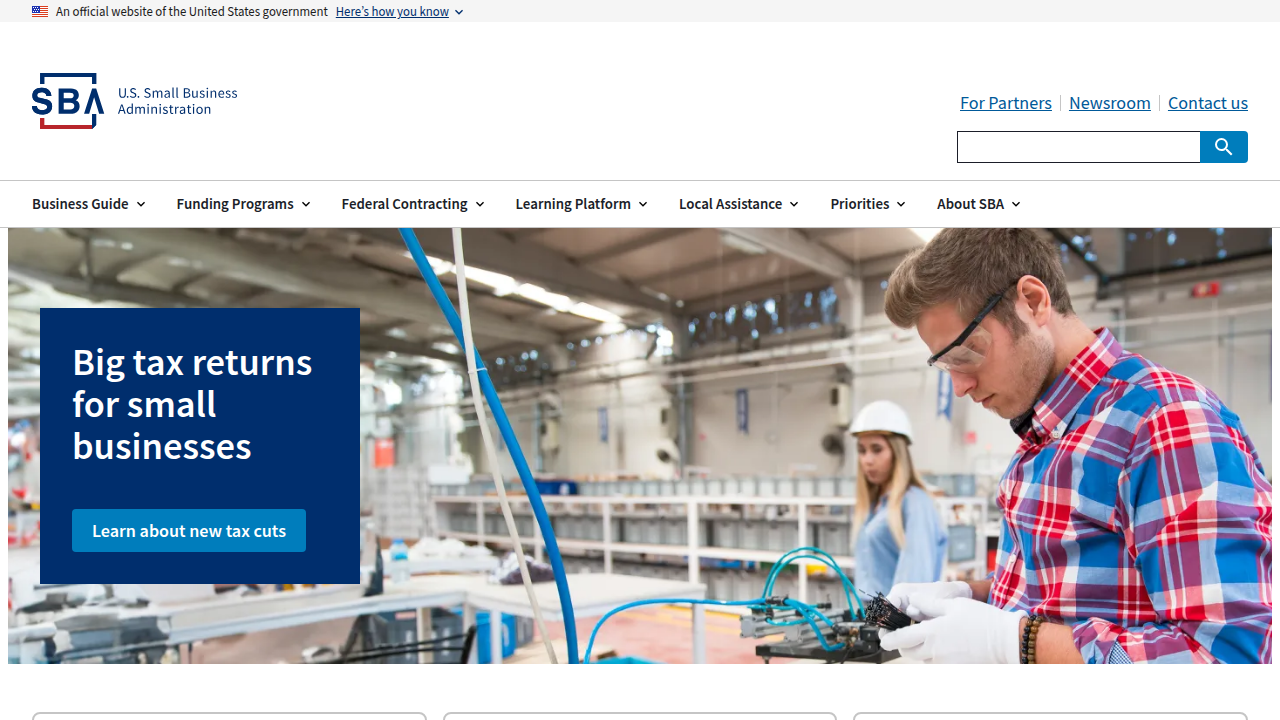This screenshot has width=1280, height=720.
Task: Click Learn about new tax cuts button
Action: pos(188,530)
